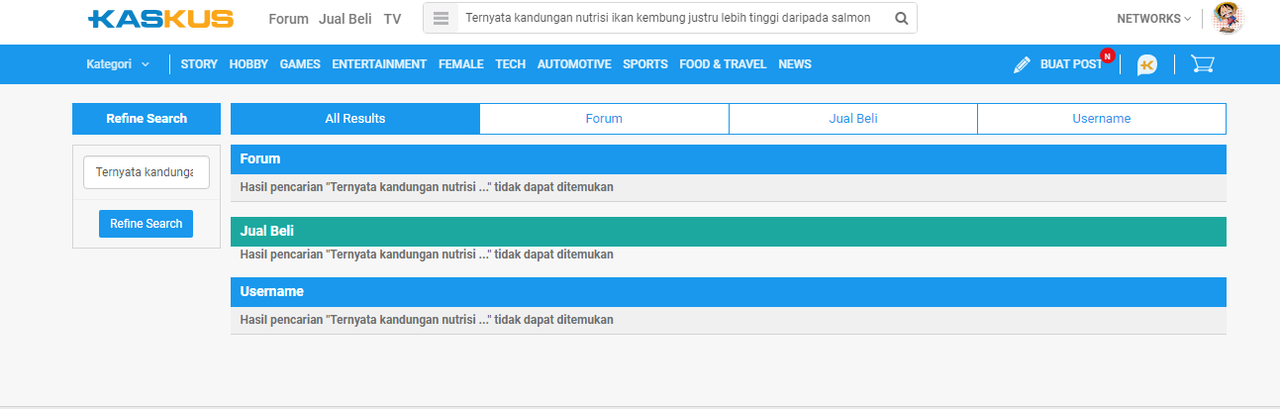1280x409 pixels.
Task: Click the magnifying glass search icon
Action: (901, 18)
